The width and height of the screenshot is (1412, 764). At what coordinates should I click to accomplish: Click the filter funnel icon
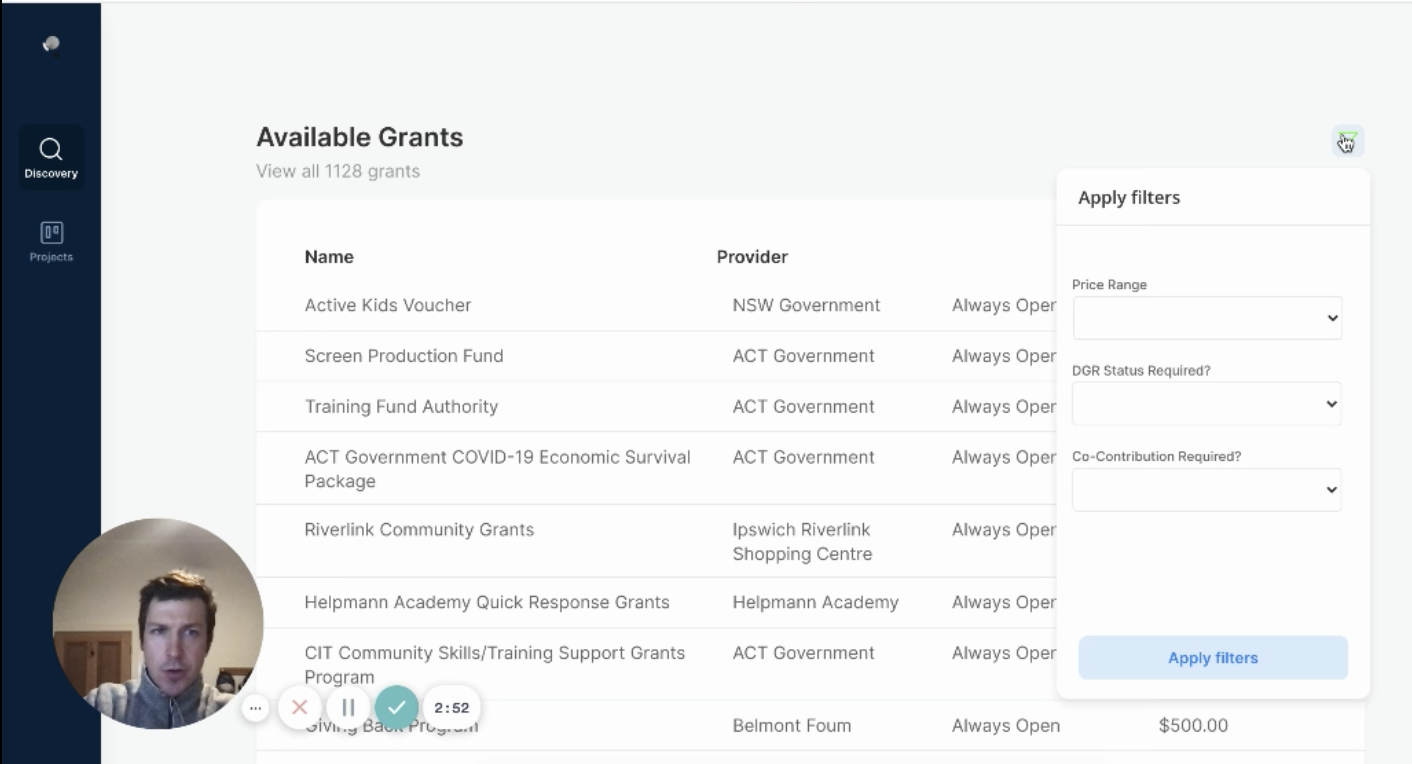pos(1347,141)
